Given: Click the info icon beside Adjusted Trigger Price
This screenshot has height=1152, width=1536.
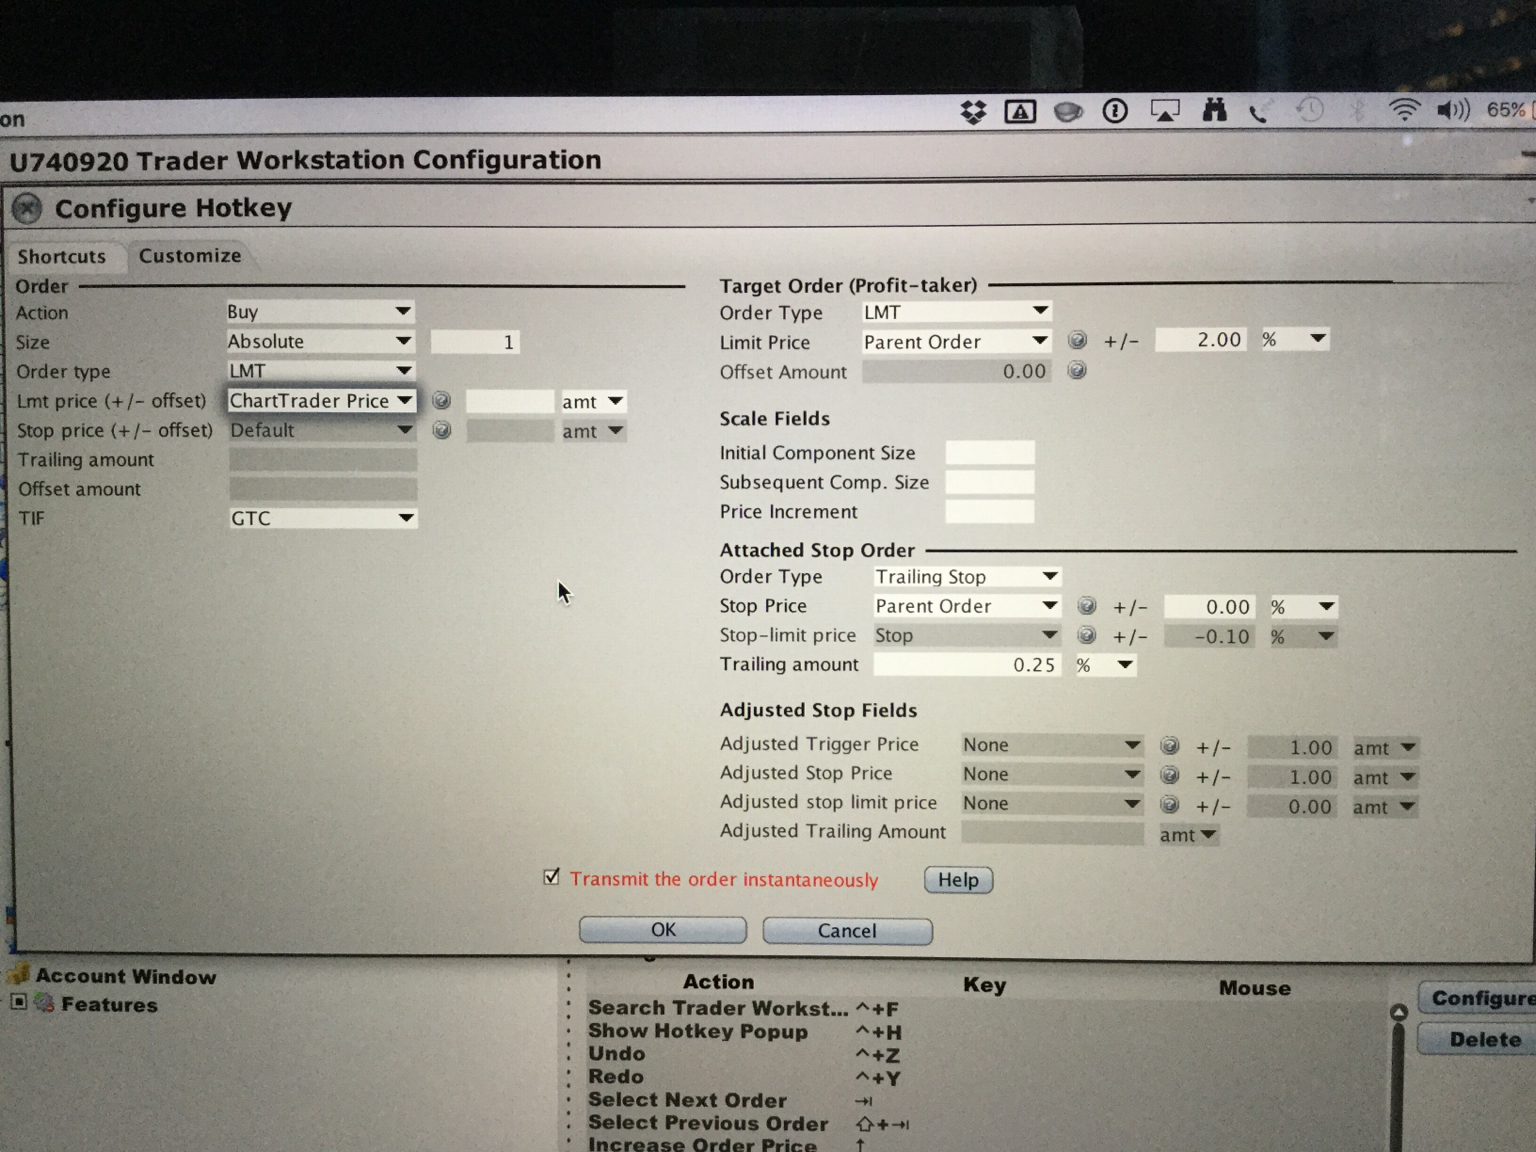Looking at the screenshot, I should point(1169,746).
